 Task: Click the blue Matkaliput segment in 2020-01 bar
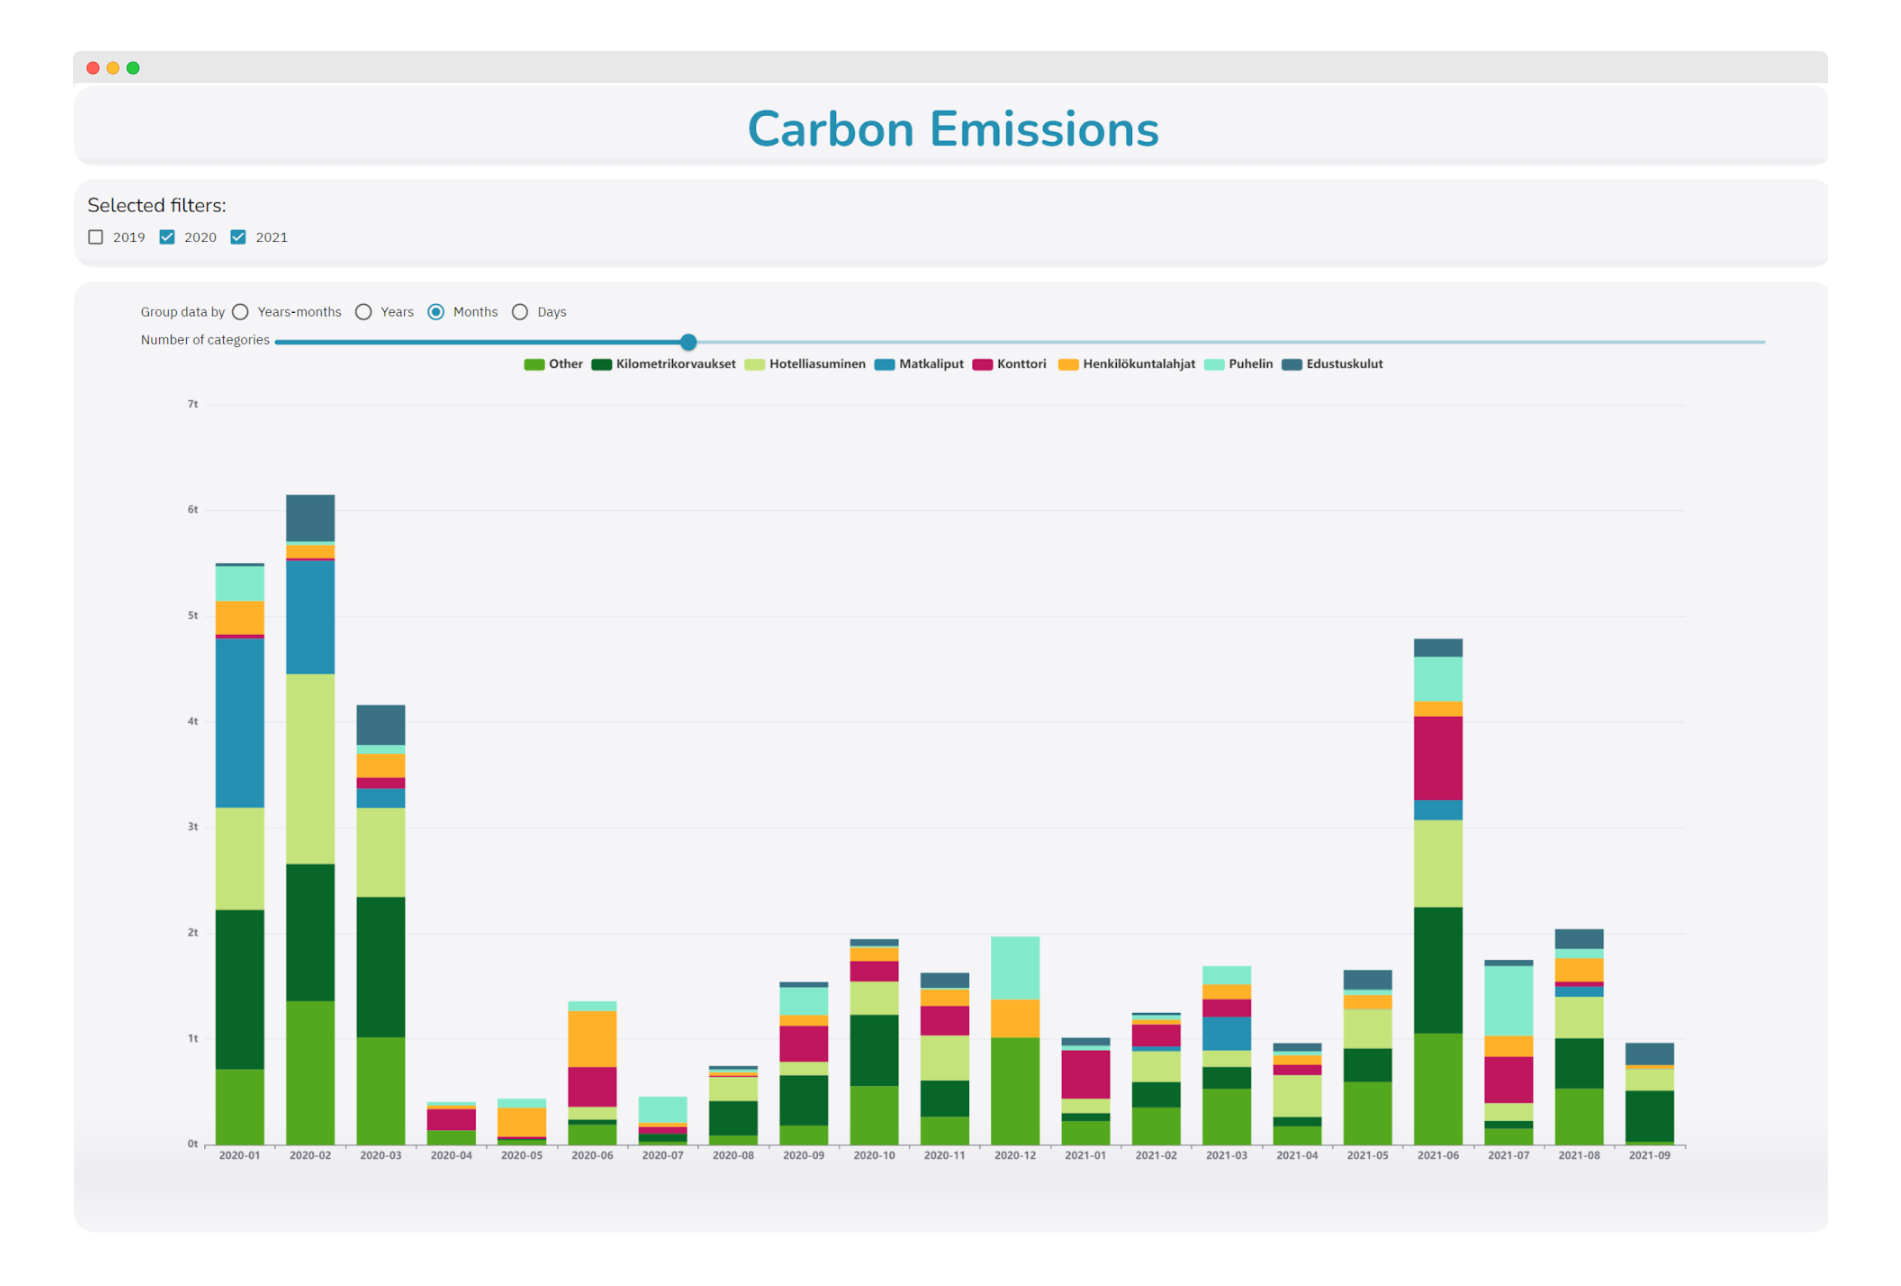click(240, 723)
